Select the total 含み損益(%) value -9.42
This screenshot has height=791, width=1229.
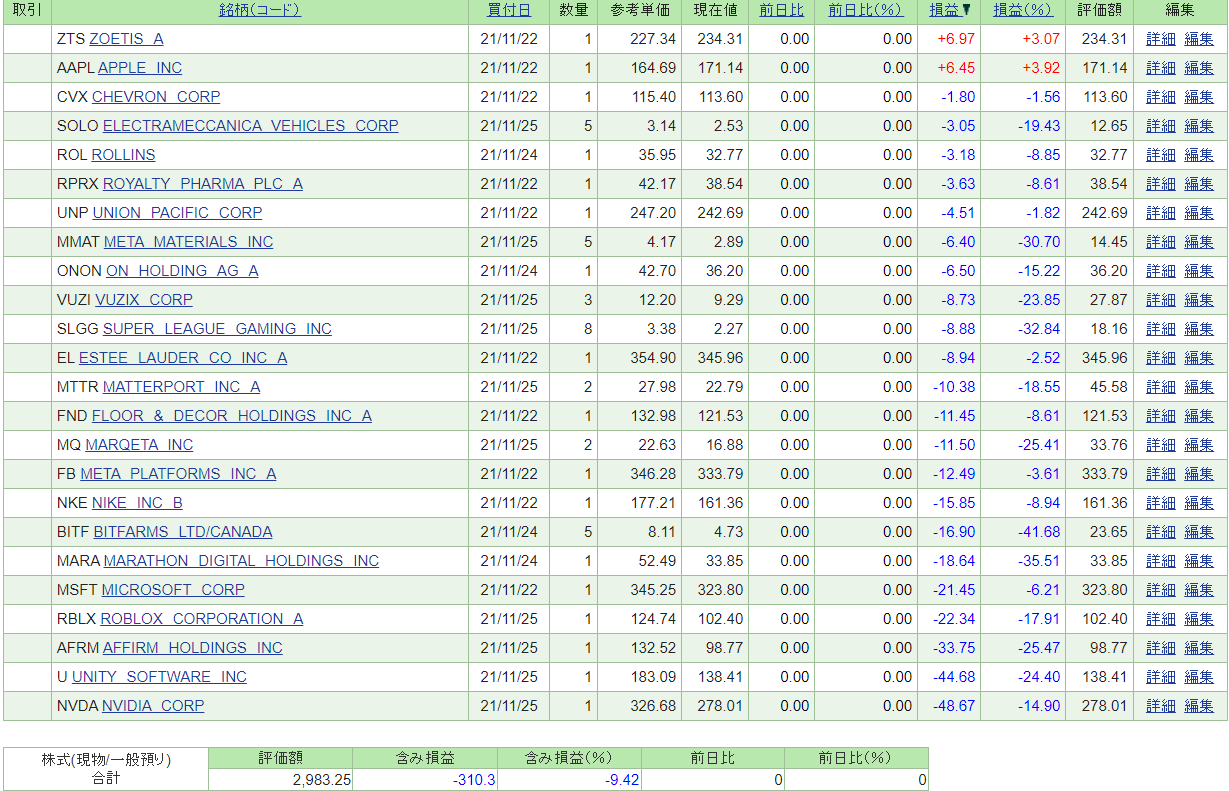pos(620,780)
